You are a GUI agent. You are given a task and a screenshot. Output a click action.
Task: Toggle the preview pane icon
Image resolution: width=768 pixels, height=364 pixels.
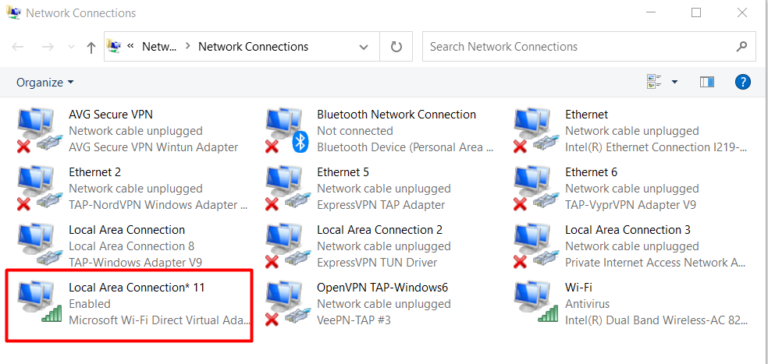tap(707, 82)
